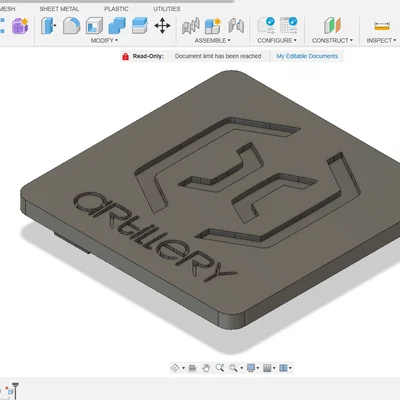The width and height of the screenshot is (400, 400).
Task: Open the Display Settings dropdown arrow
Action: (x=258, y=368)
